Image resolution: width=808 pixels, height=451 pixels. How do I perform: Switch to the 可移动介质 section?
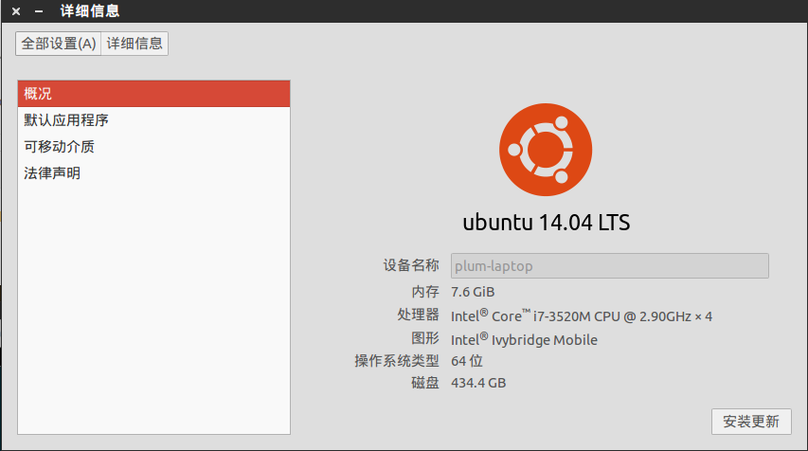59,147
